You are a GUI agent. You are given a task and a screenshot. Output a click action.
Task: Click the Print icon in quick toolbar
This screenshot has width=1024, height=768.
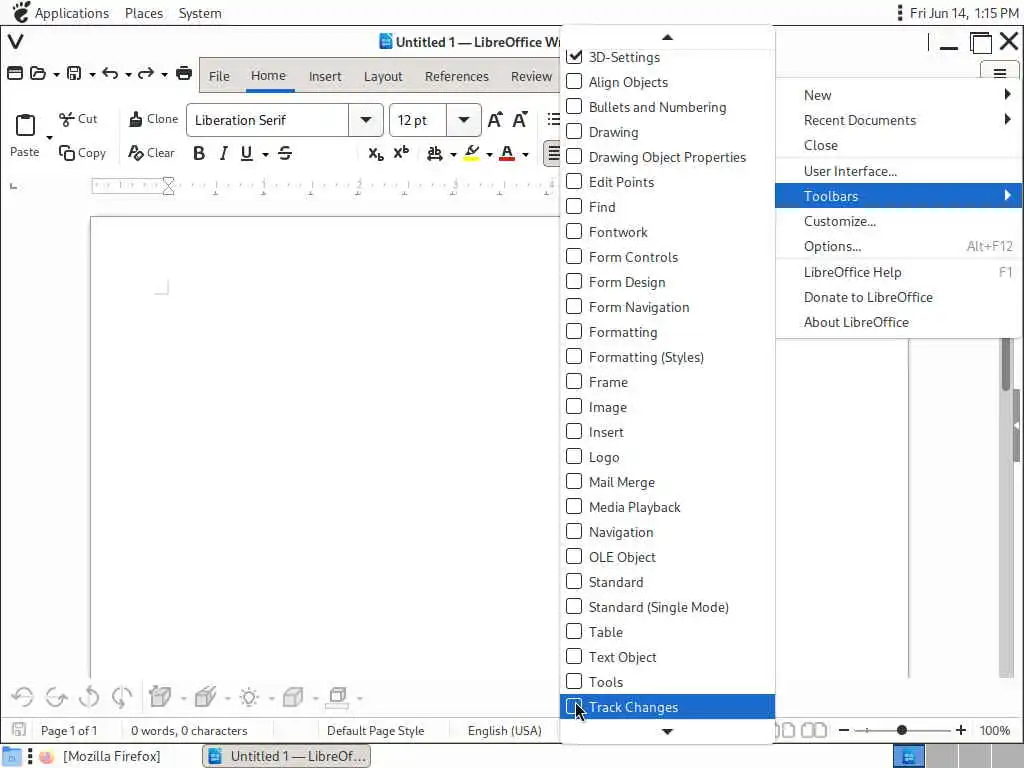pos(184,73)
